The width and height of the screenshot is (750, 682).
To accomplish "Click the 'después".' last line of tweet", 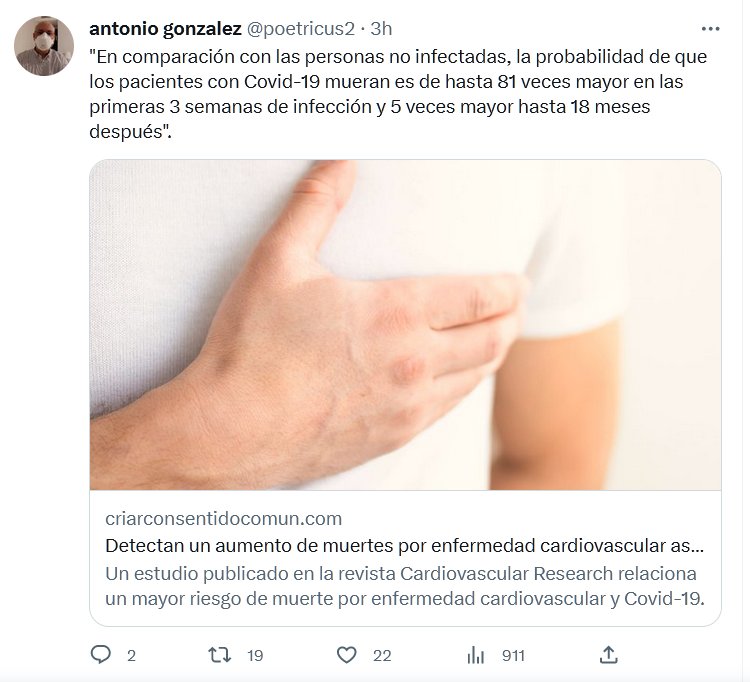I will click(x=130, y=131).
